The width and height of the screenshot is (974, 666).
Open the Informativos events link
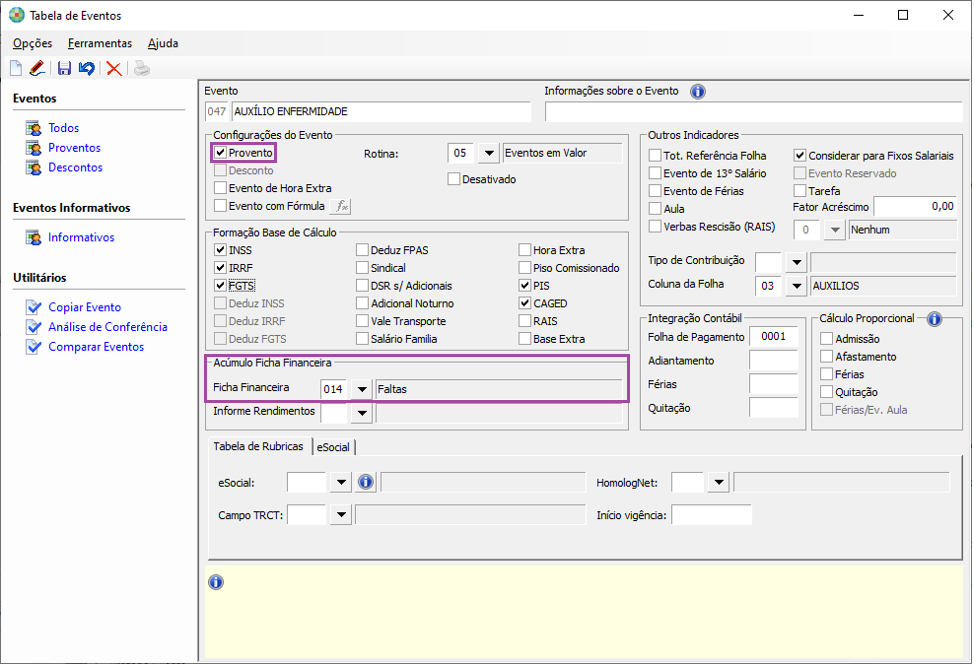click(x=81, y=237)
